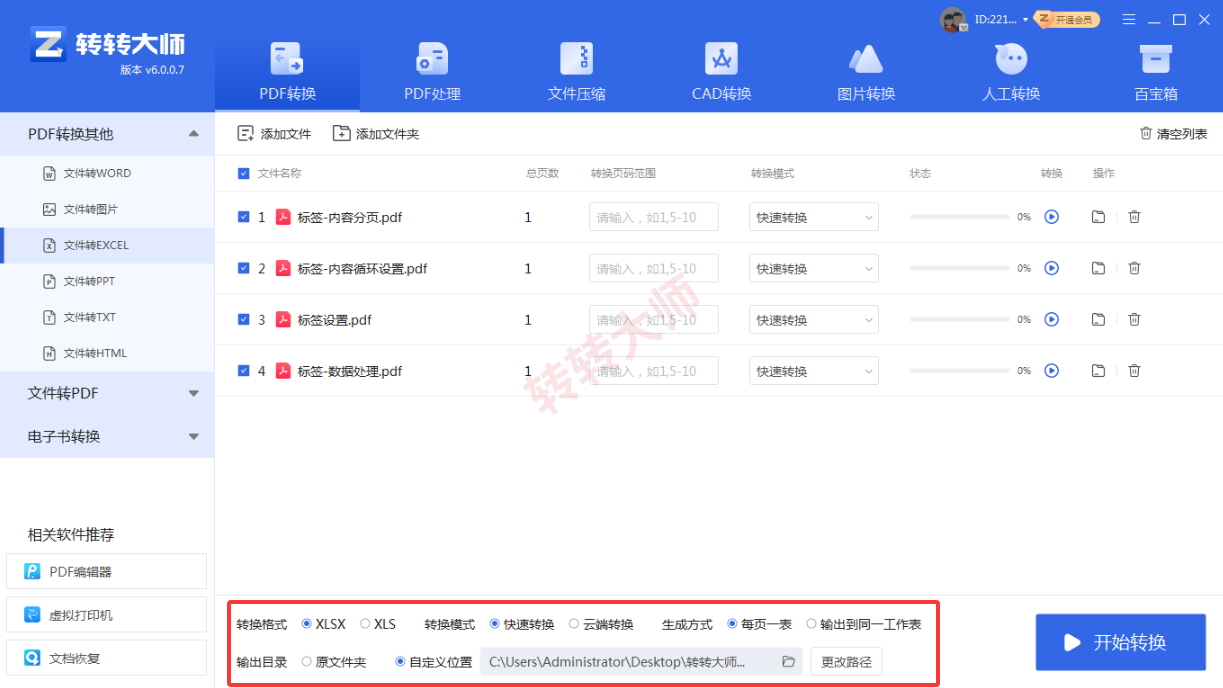Select 文件转TXT in sidebar
1223x688 pixels.
point(107,317)
